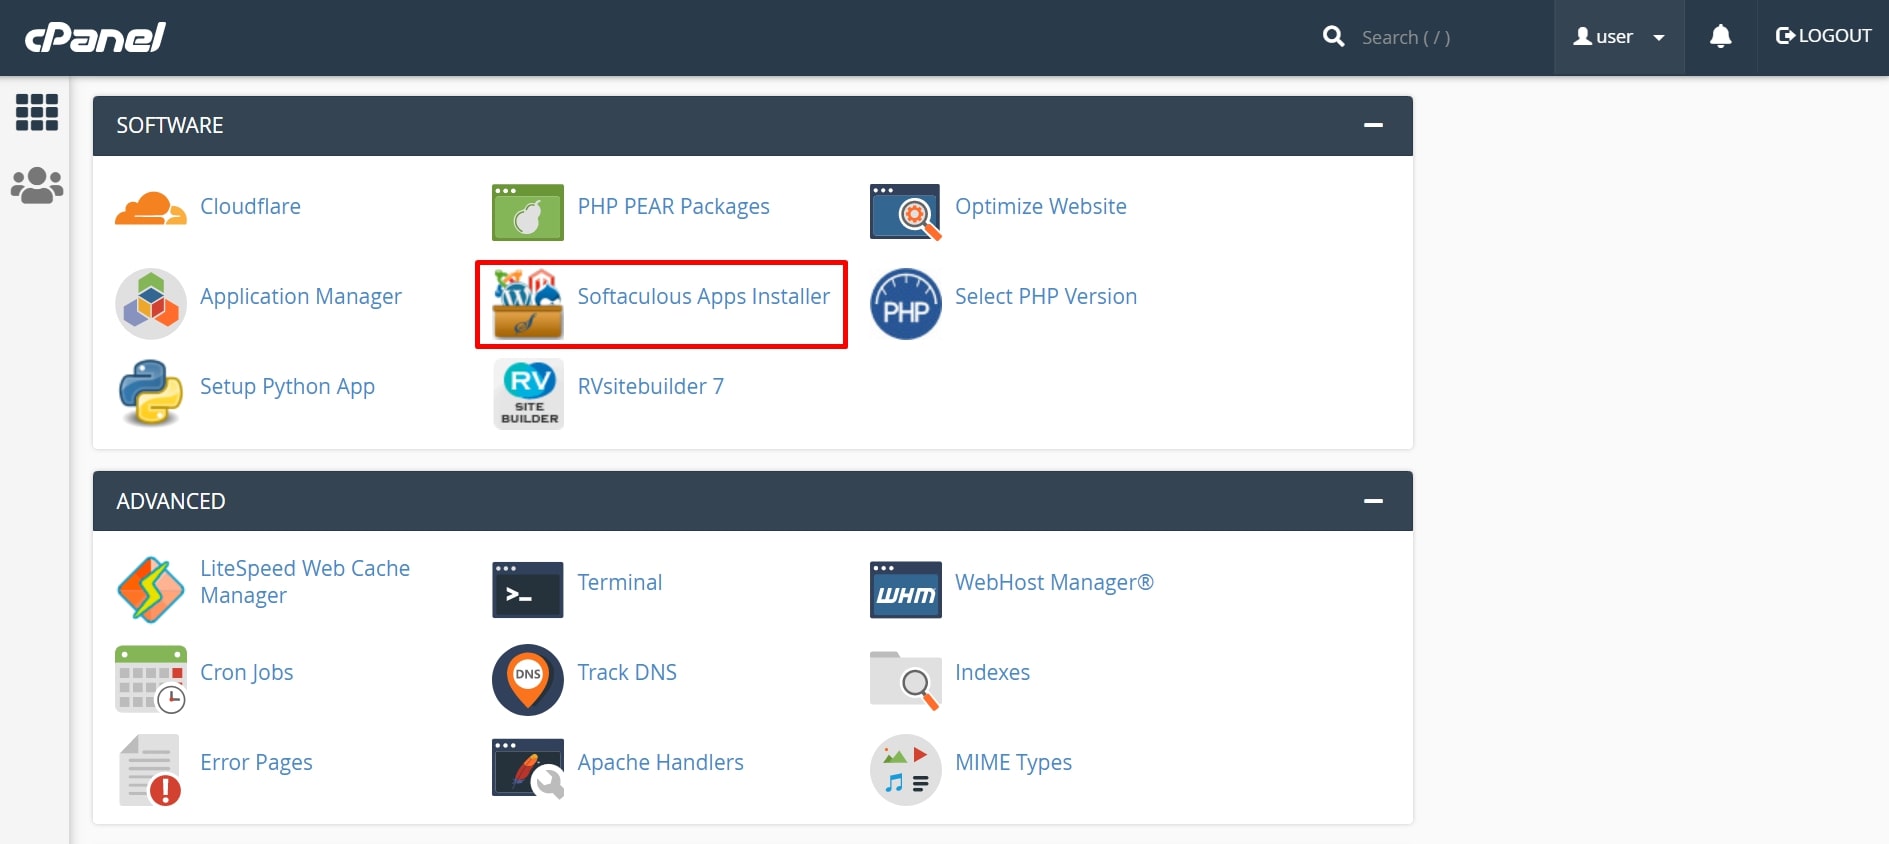Click the Terminal icon
The height and width of the screenshot is (844, 1889).
click(528, 590)
